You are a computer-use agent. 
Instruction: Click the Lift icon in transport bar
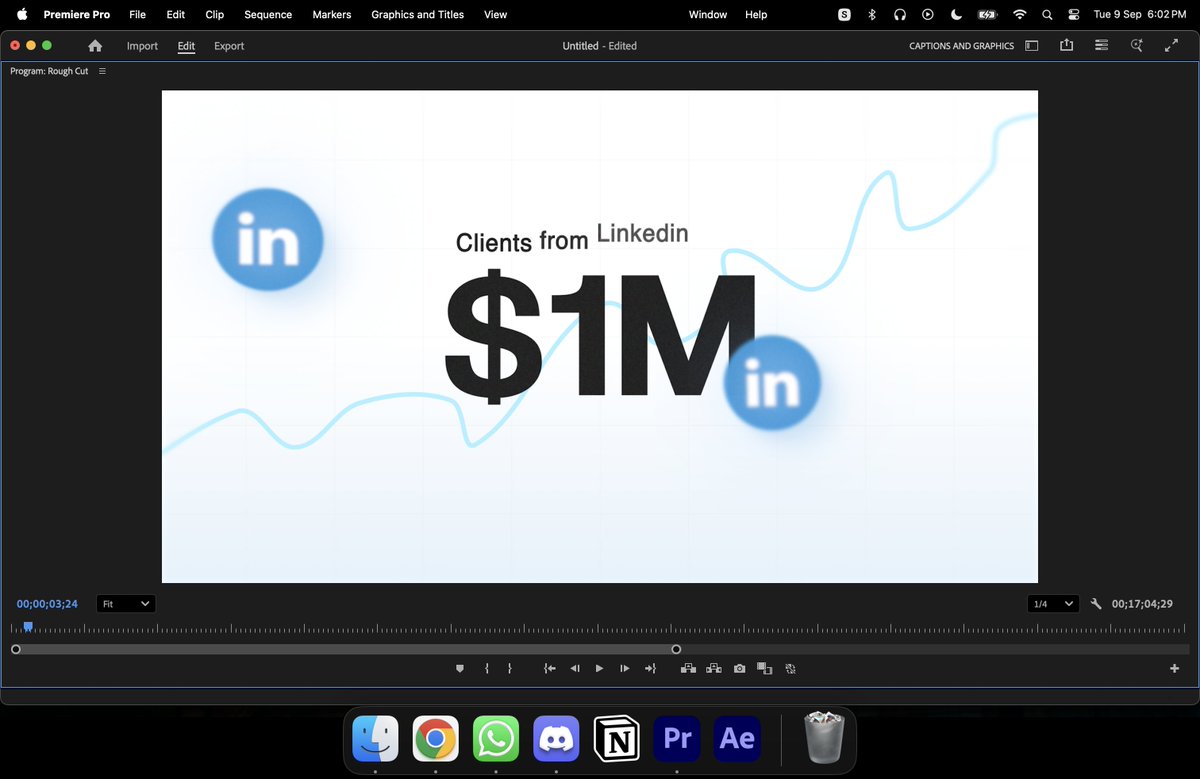pyautogui.click(x=689, y=668)
